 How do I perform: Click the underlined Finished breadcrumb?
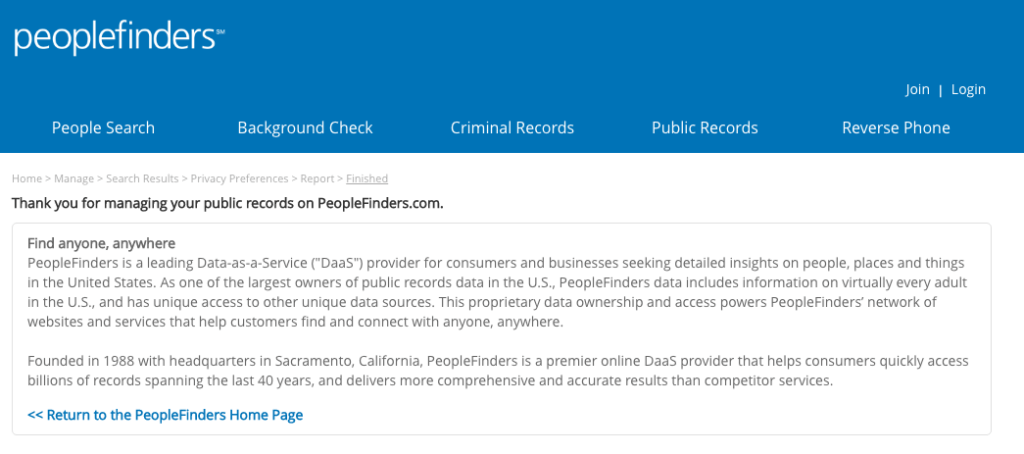[x=367, y=179]
